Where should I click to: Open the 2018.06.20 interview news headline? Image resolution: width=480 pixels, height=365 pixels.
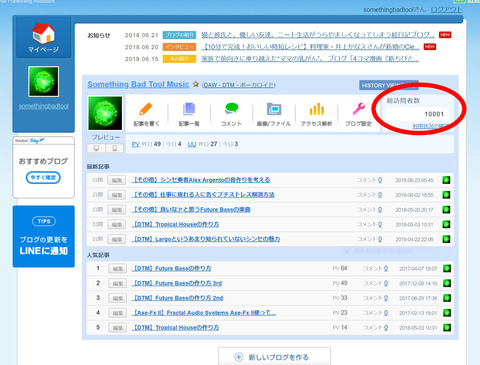[310, 47]
